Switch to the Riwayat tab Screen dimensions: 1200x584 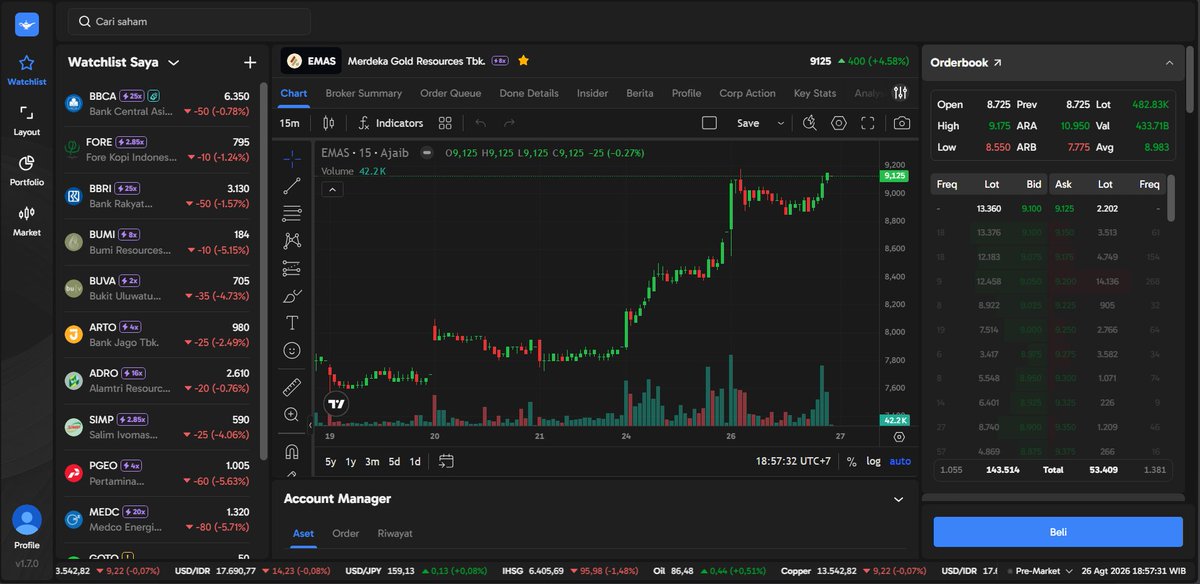(395, 533)
